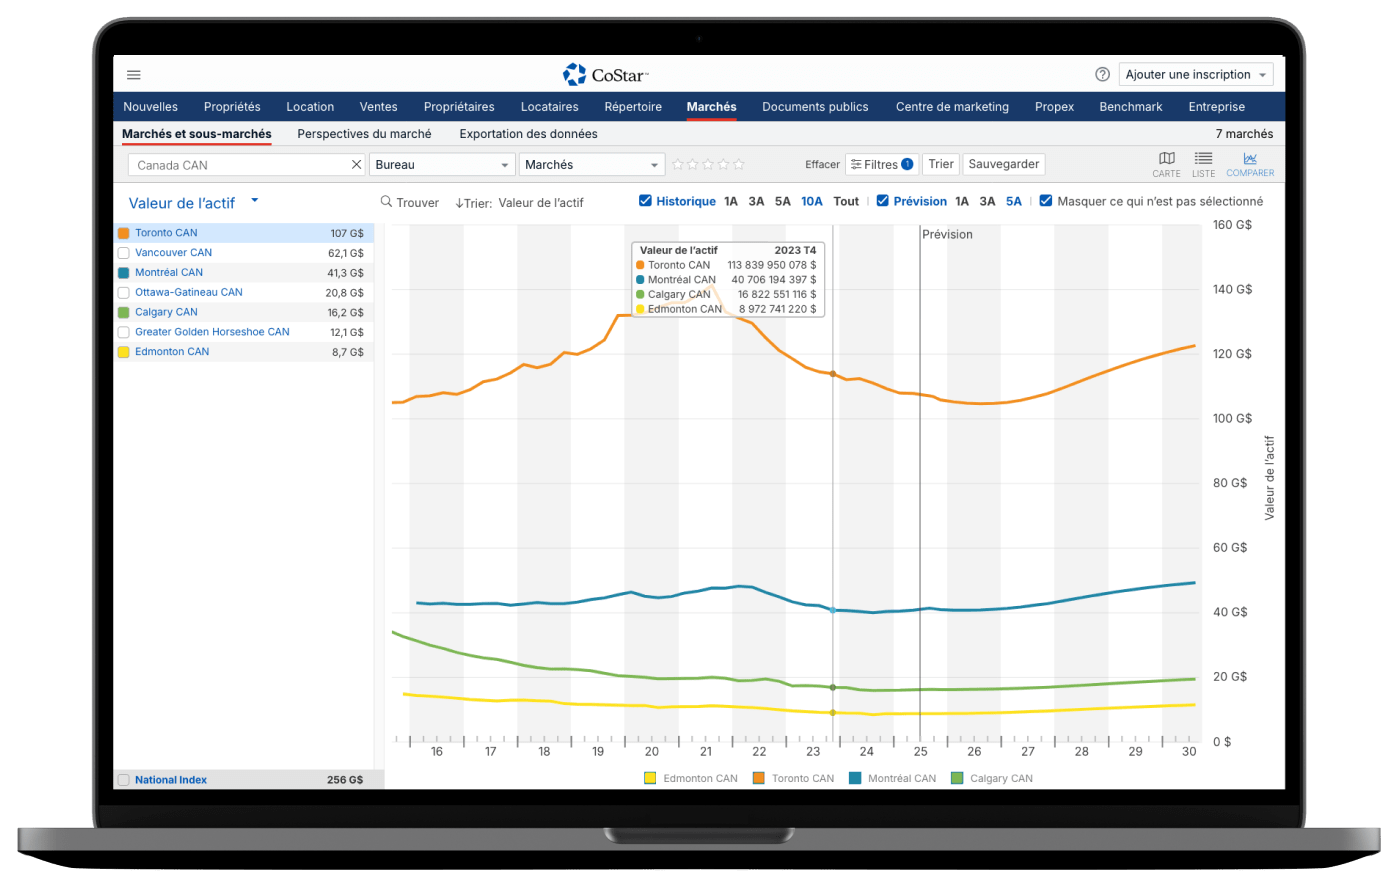
Task: Expand the Valeur de l'actif dropdown
Action: coord(254,201)
